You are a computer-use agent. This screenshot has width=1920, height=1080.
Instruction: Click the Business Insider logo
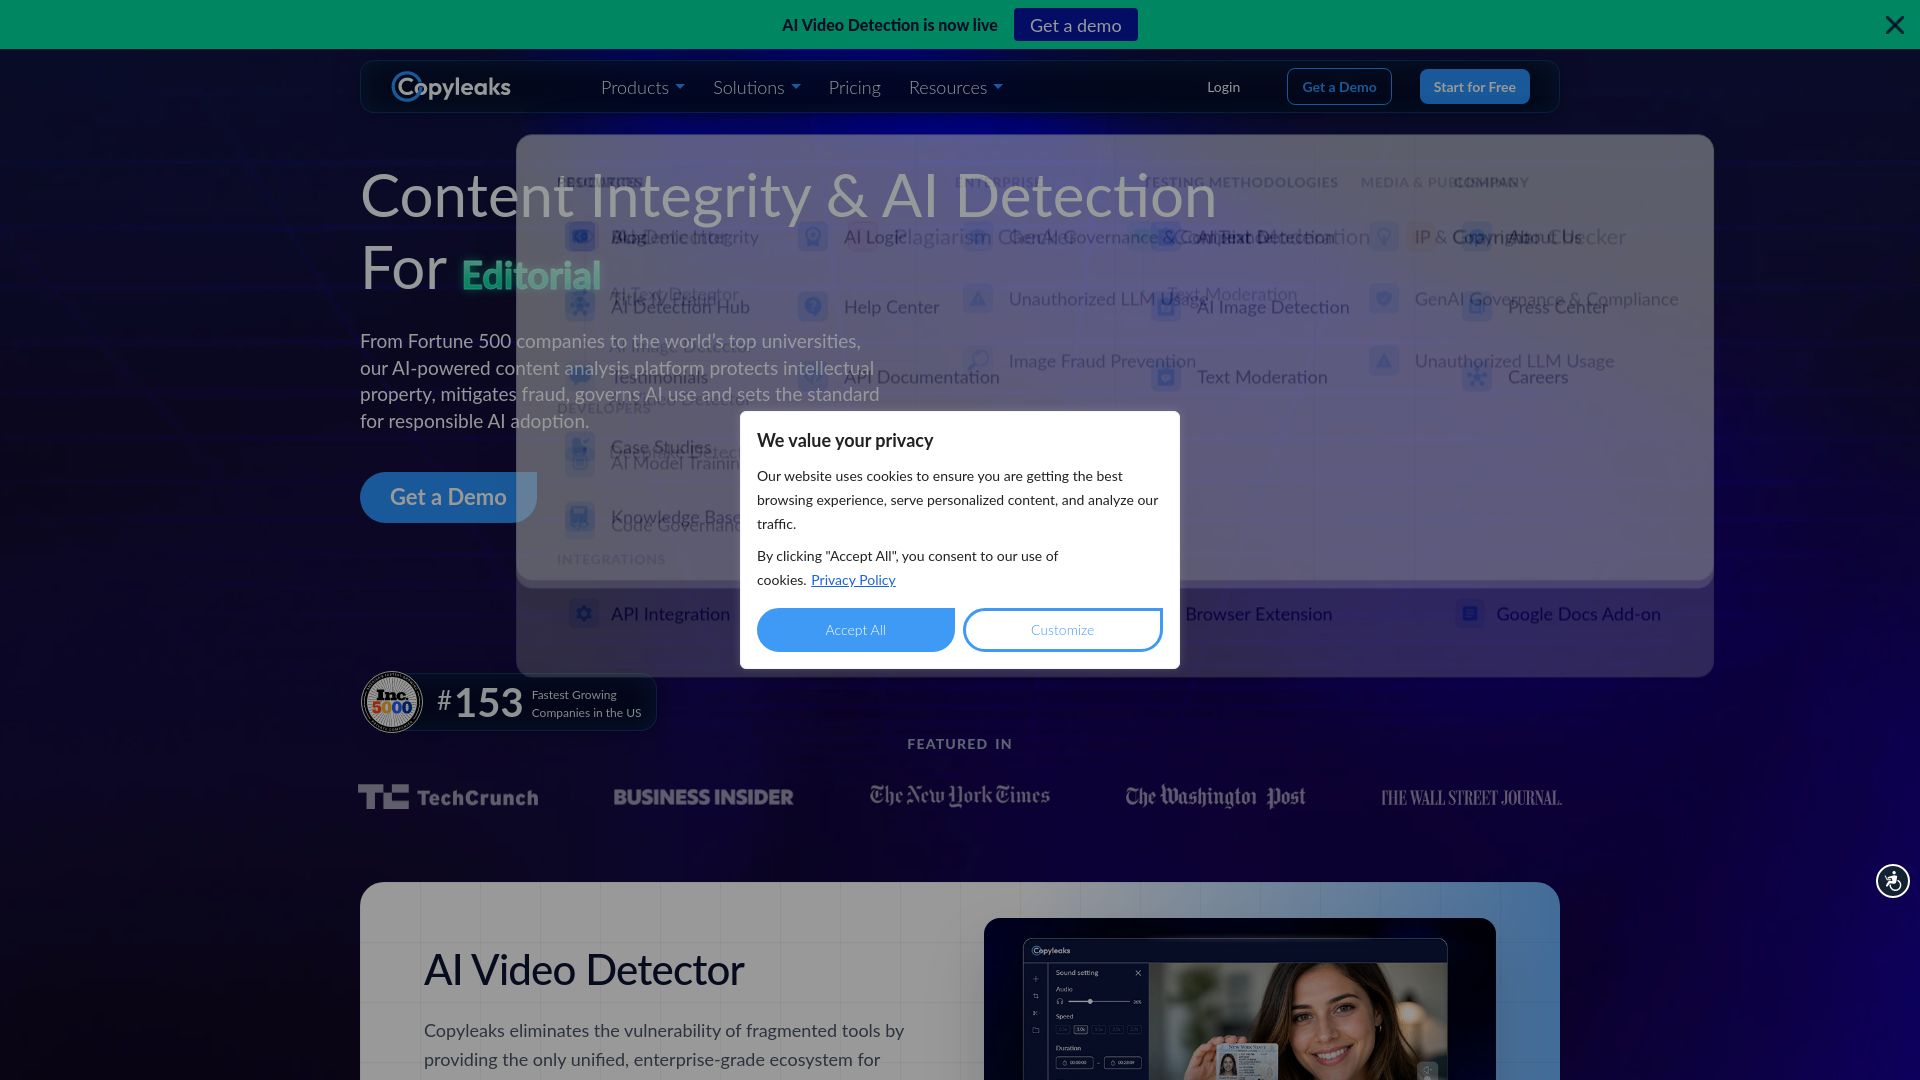[x=703, y=797]
